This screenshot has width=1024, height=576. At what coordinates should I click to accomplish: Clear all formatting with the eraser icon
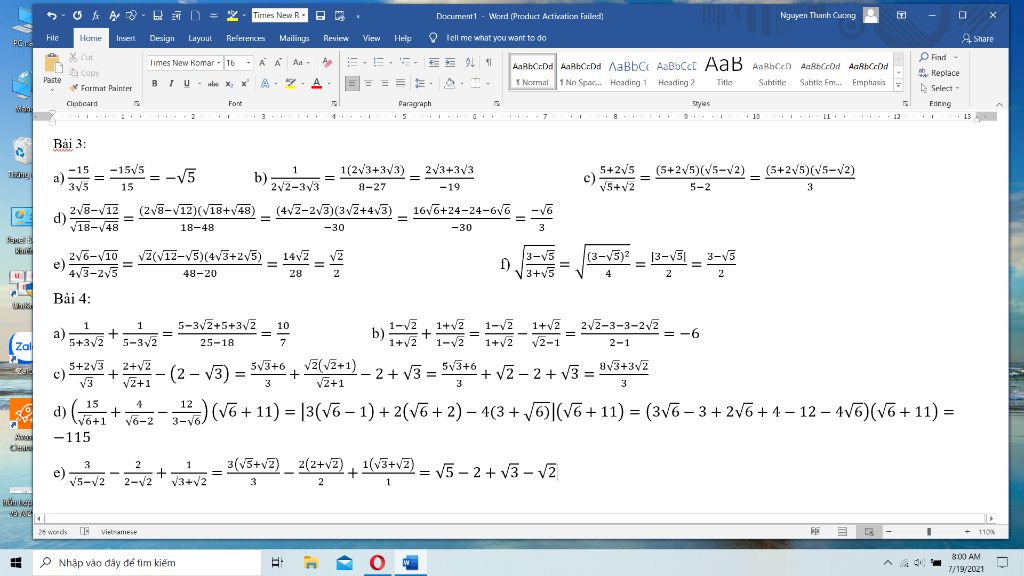coord(327,63)
